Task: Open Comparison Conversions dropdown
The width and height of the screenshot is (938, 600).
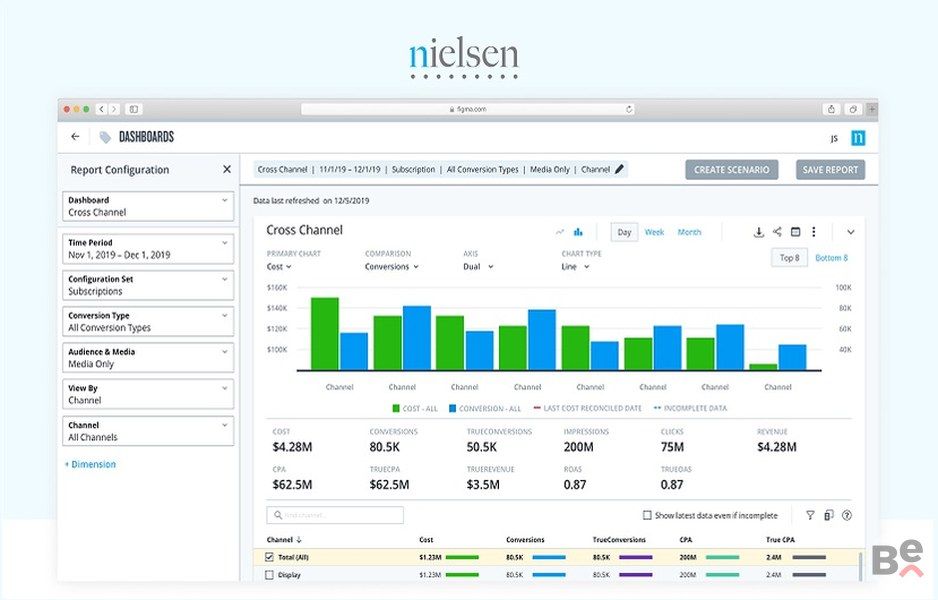Action: pyautogui.click(x=392, y=267)
